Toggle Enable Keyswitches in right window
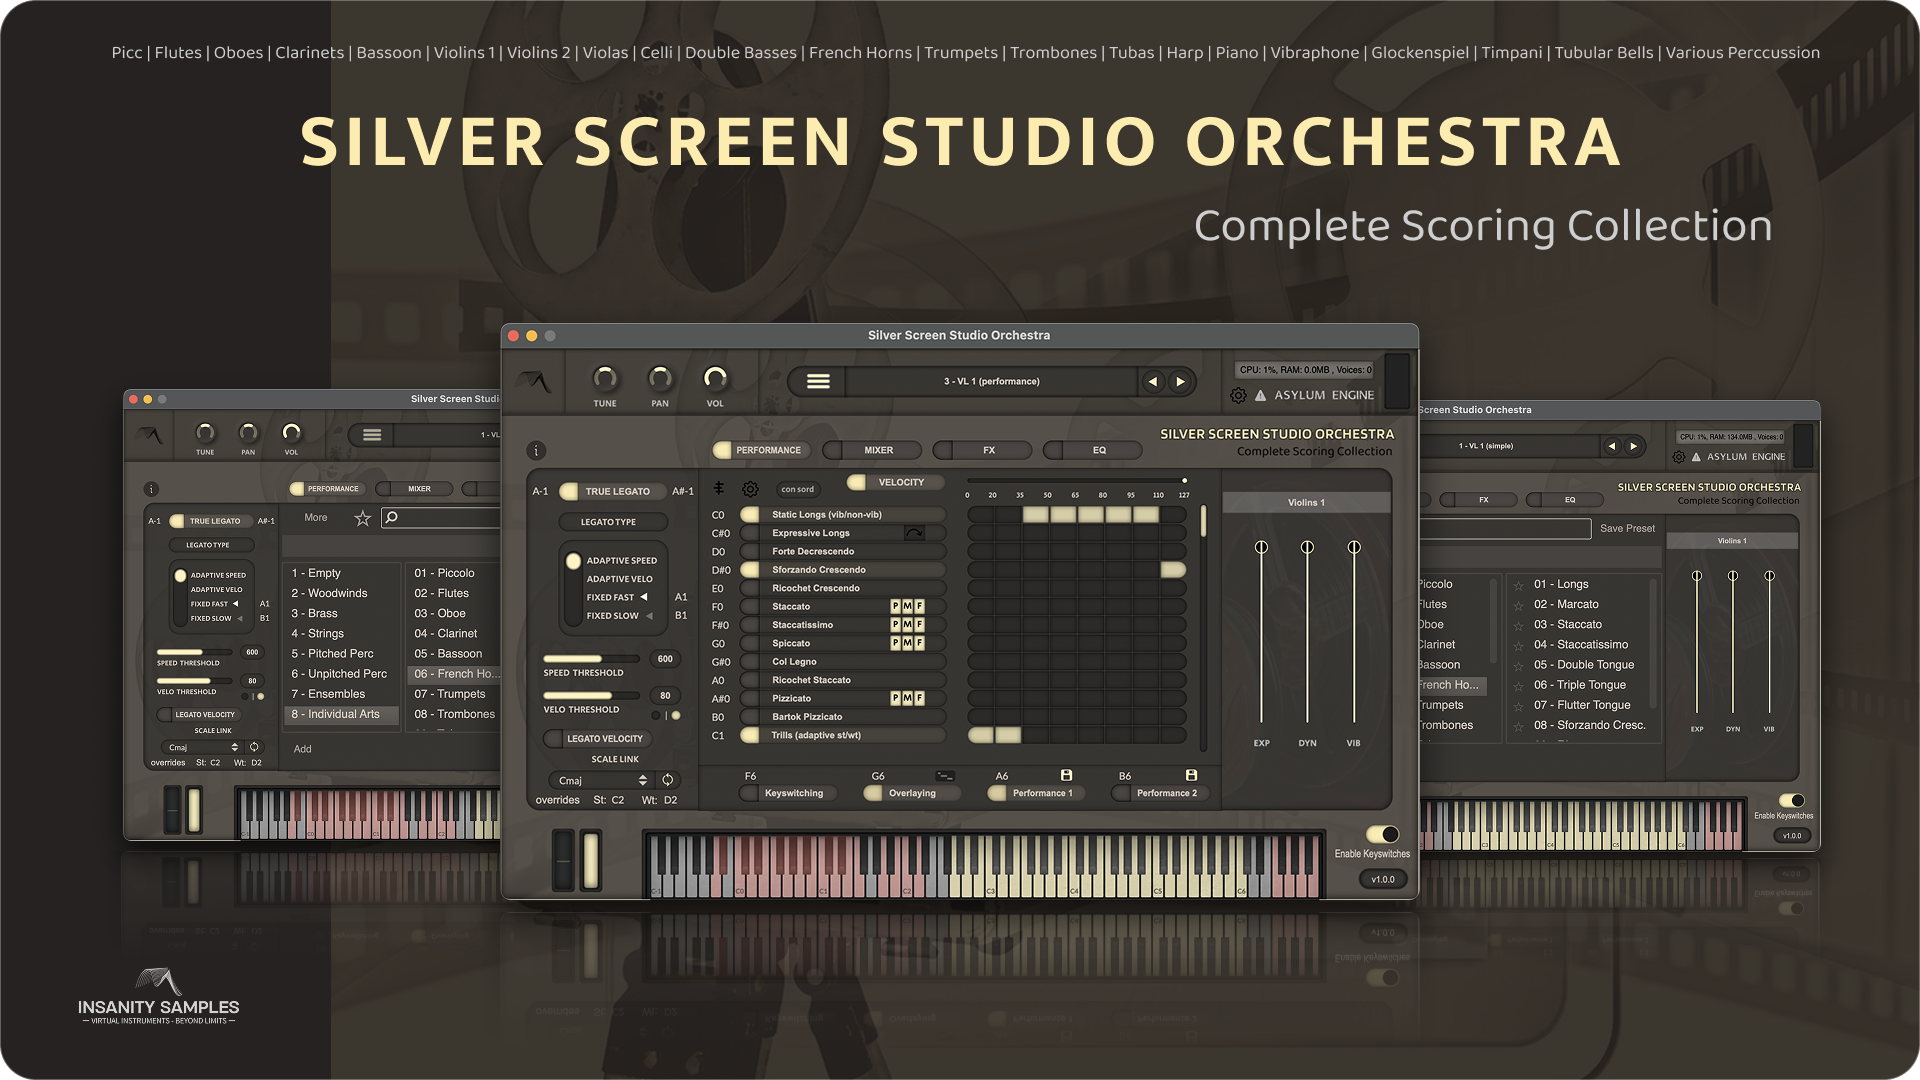 (x=1792, y=801)
